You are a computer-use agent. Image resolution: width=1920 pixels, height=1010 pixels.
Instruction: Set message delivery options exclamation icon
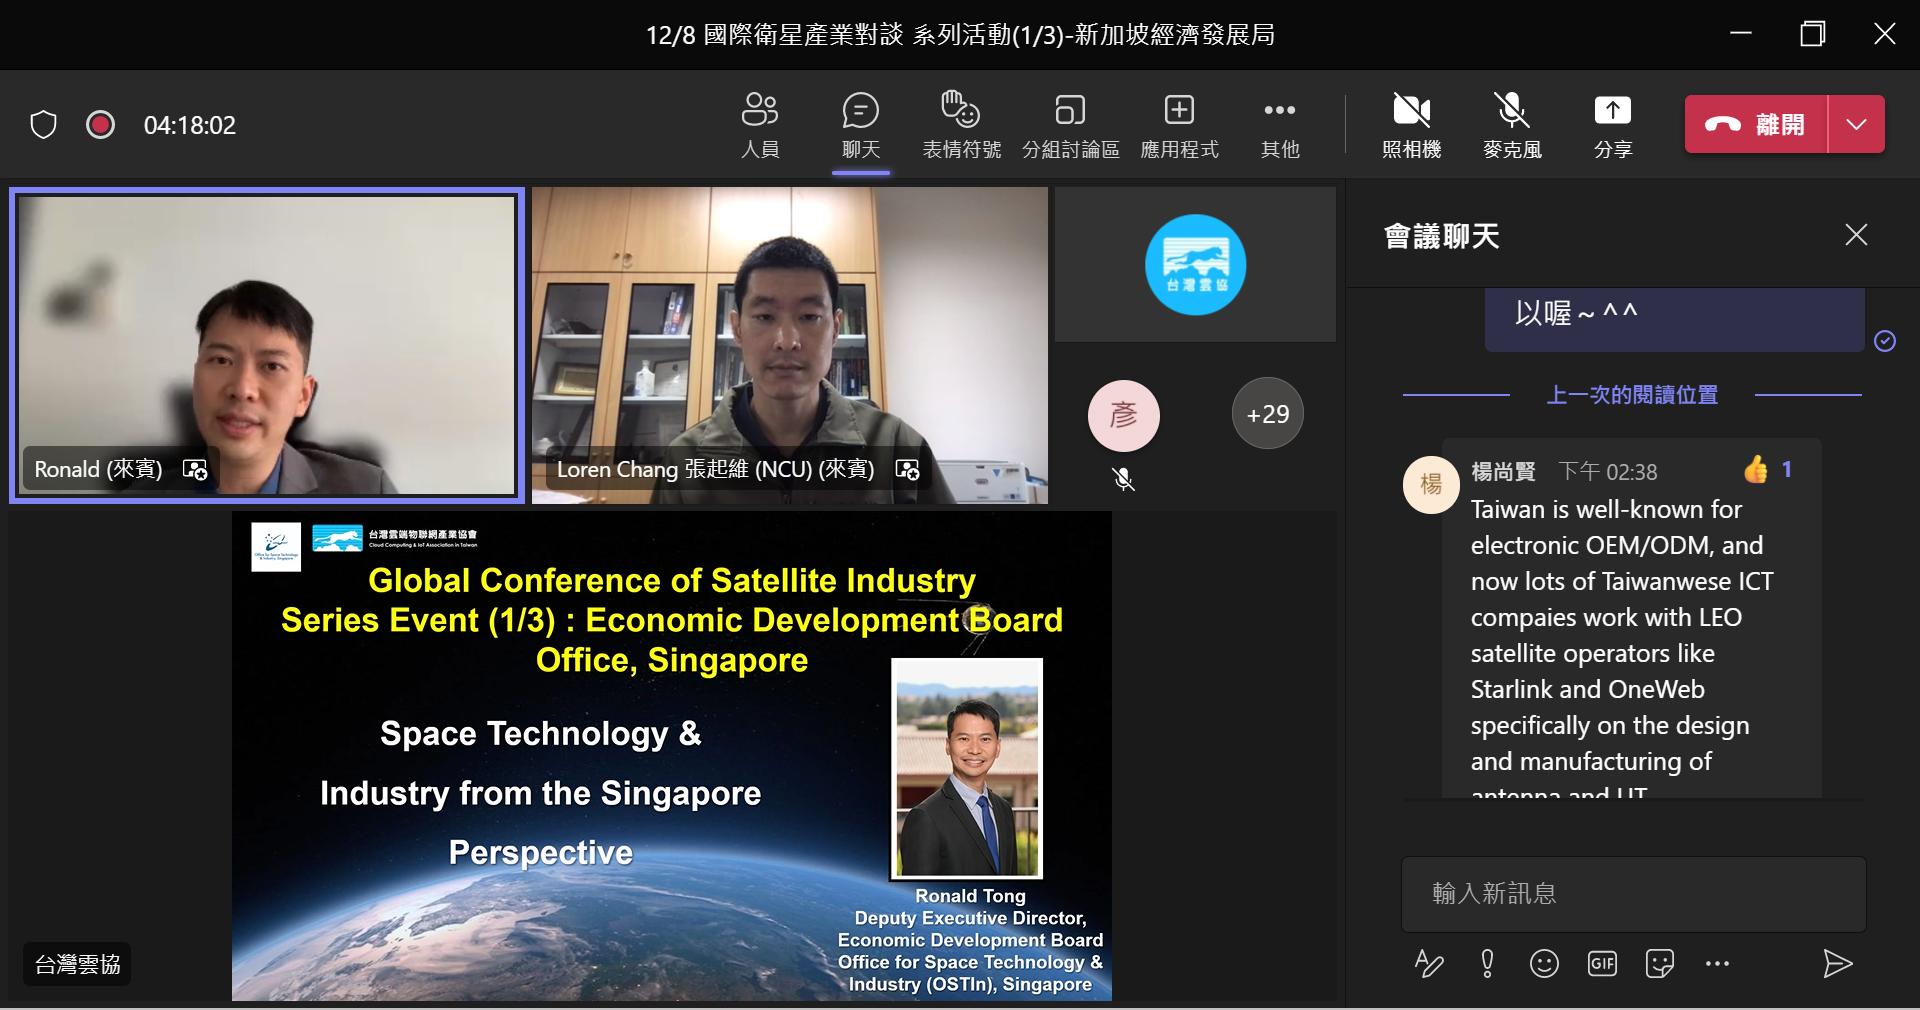tap(1487, 964)
